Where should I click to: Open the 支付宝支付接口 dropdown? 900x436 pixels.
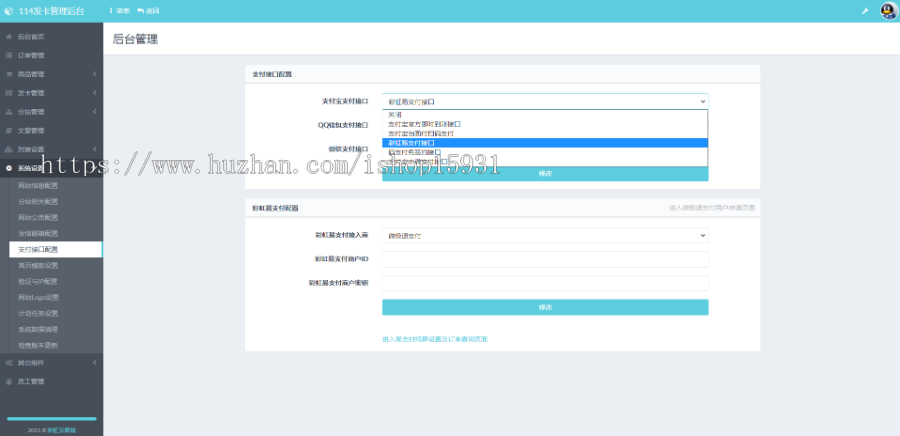(545, 101)
